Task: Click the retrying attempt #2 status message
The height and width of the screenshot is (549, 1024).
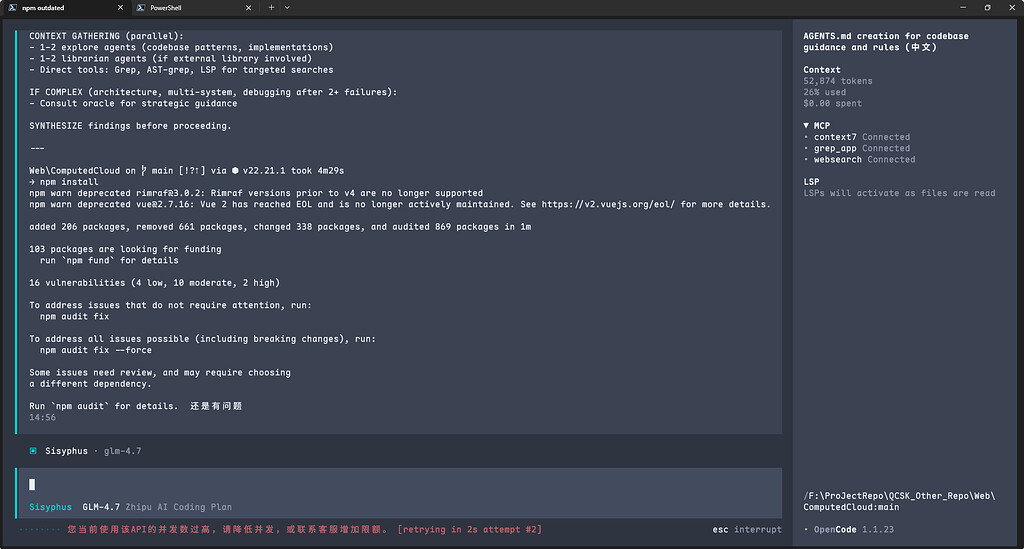Action: (470, 529)
